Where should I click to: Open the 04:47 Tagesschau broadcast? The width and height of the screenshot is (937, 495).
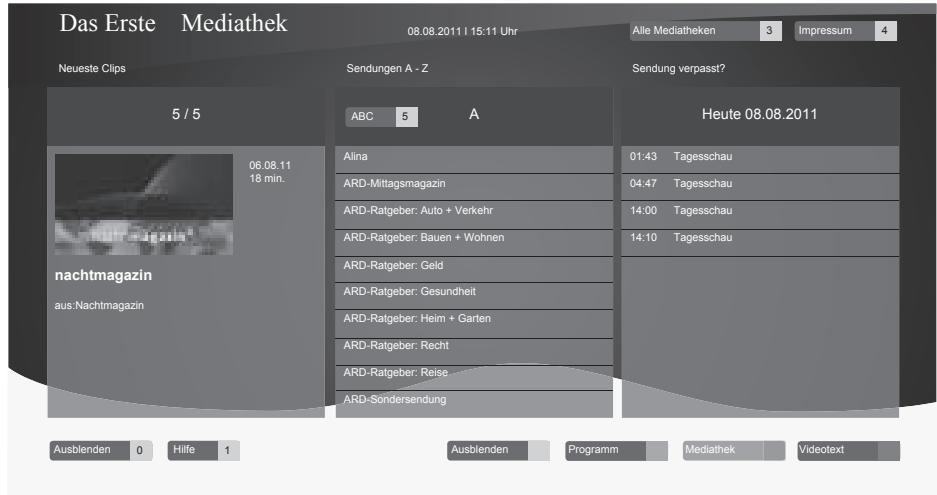pos(760,187)
